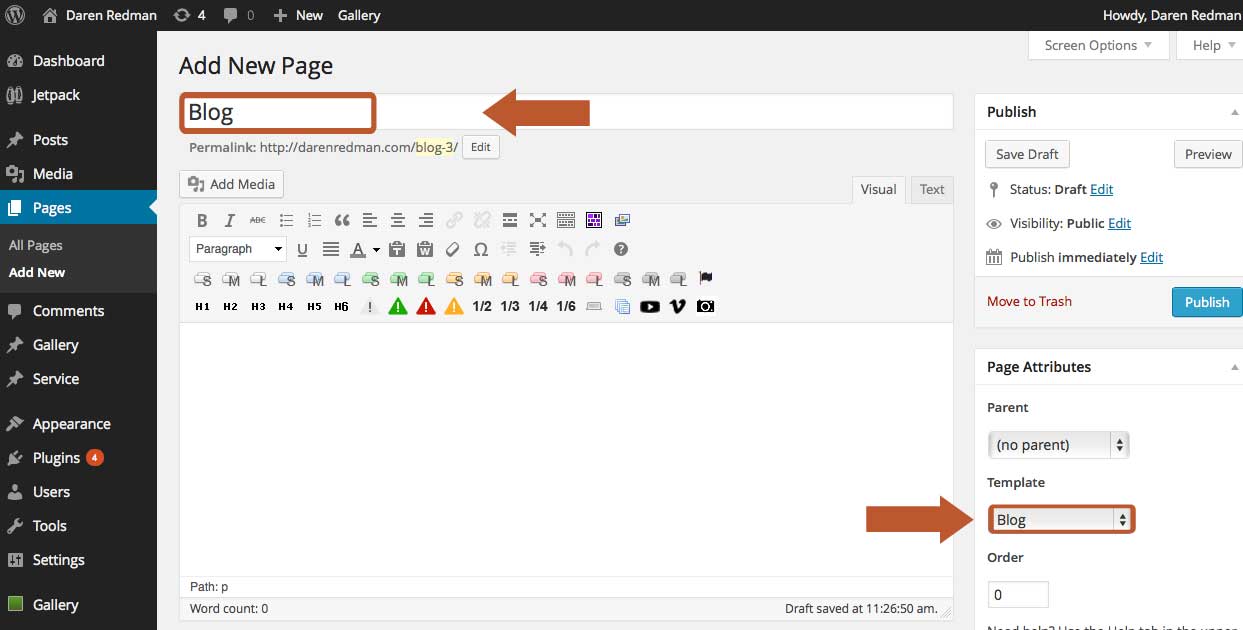Image resolution: width=1243 pixels, height=630 pixels.
Task: Collapse the Page Attributes box
Action: [1235, 368]
